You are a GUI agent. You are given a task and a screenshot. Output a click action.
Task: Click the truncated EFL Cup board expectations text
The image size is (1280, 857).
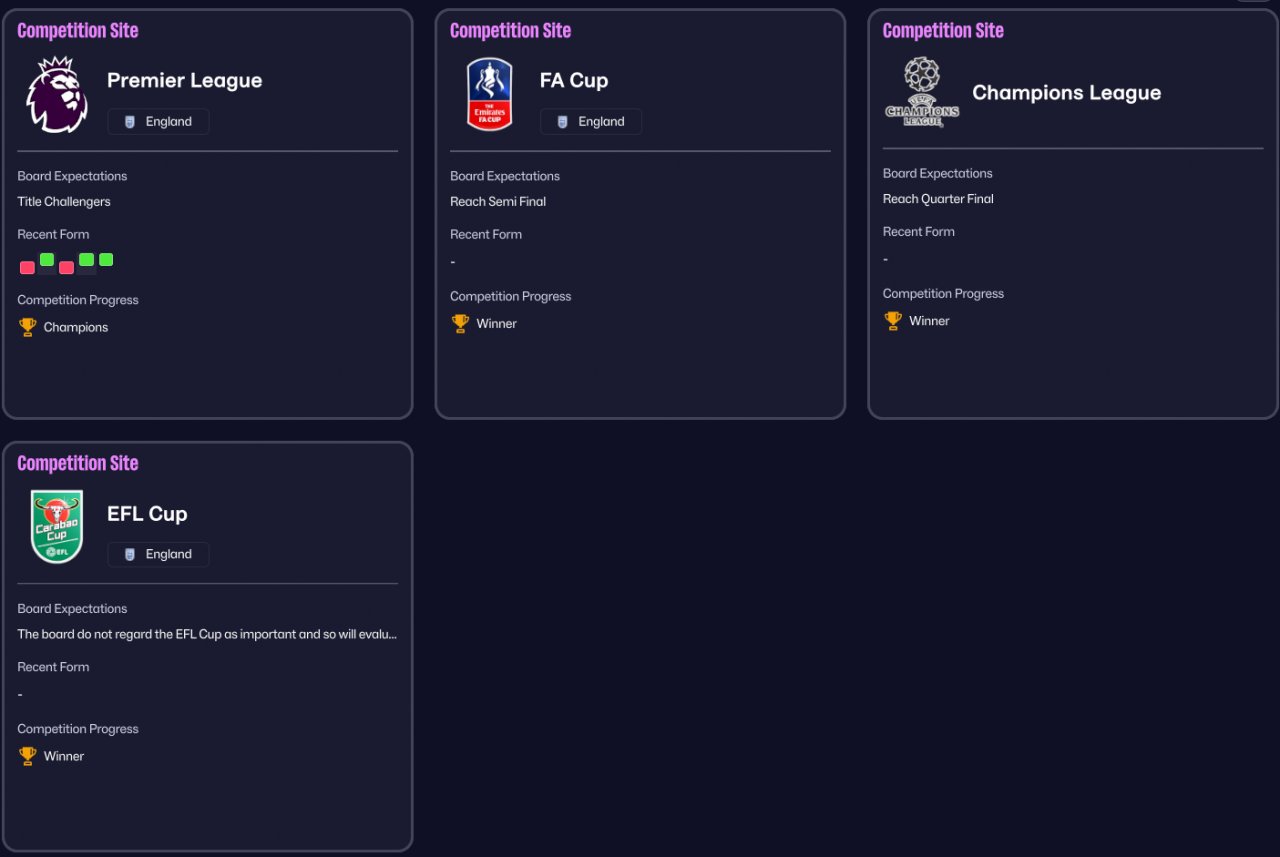click(207, 634)
